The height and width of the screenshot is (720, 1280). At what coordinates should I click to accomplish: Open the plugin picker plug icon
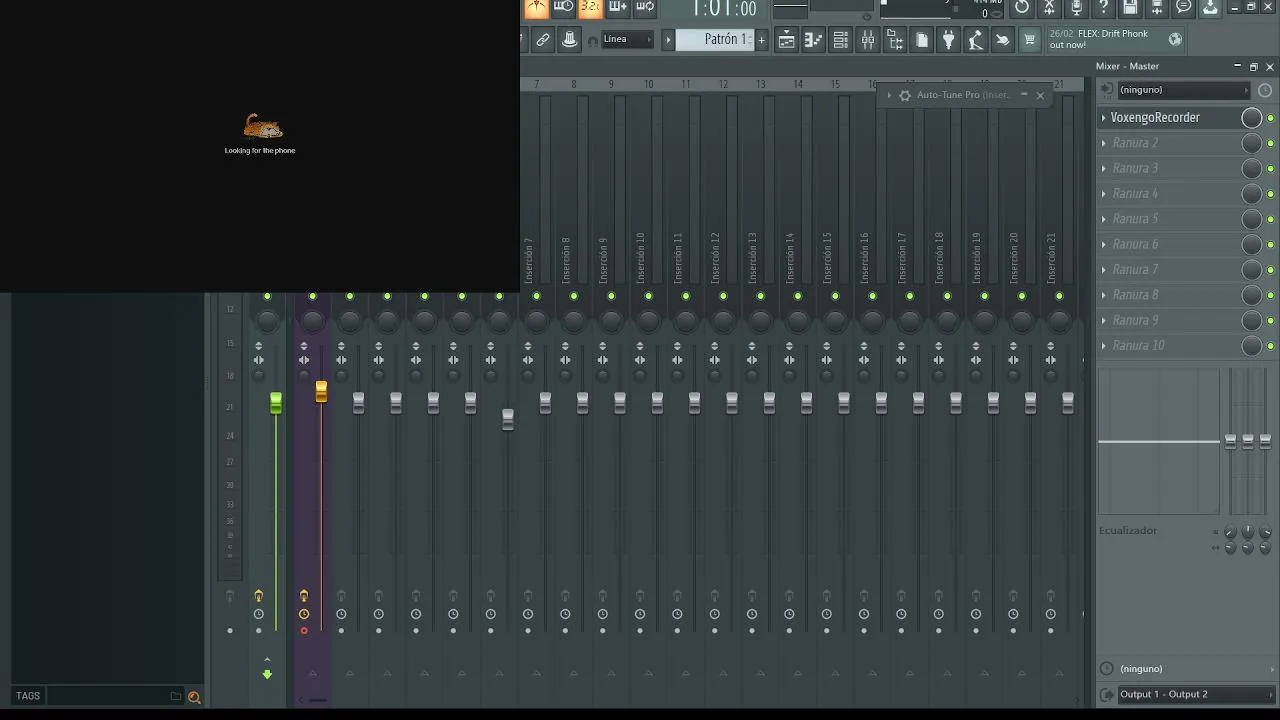tap(948, 40)
